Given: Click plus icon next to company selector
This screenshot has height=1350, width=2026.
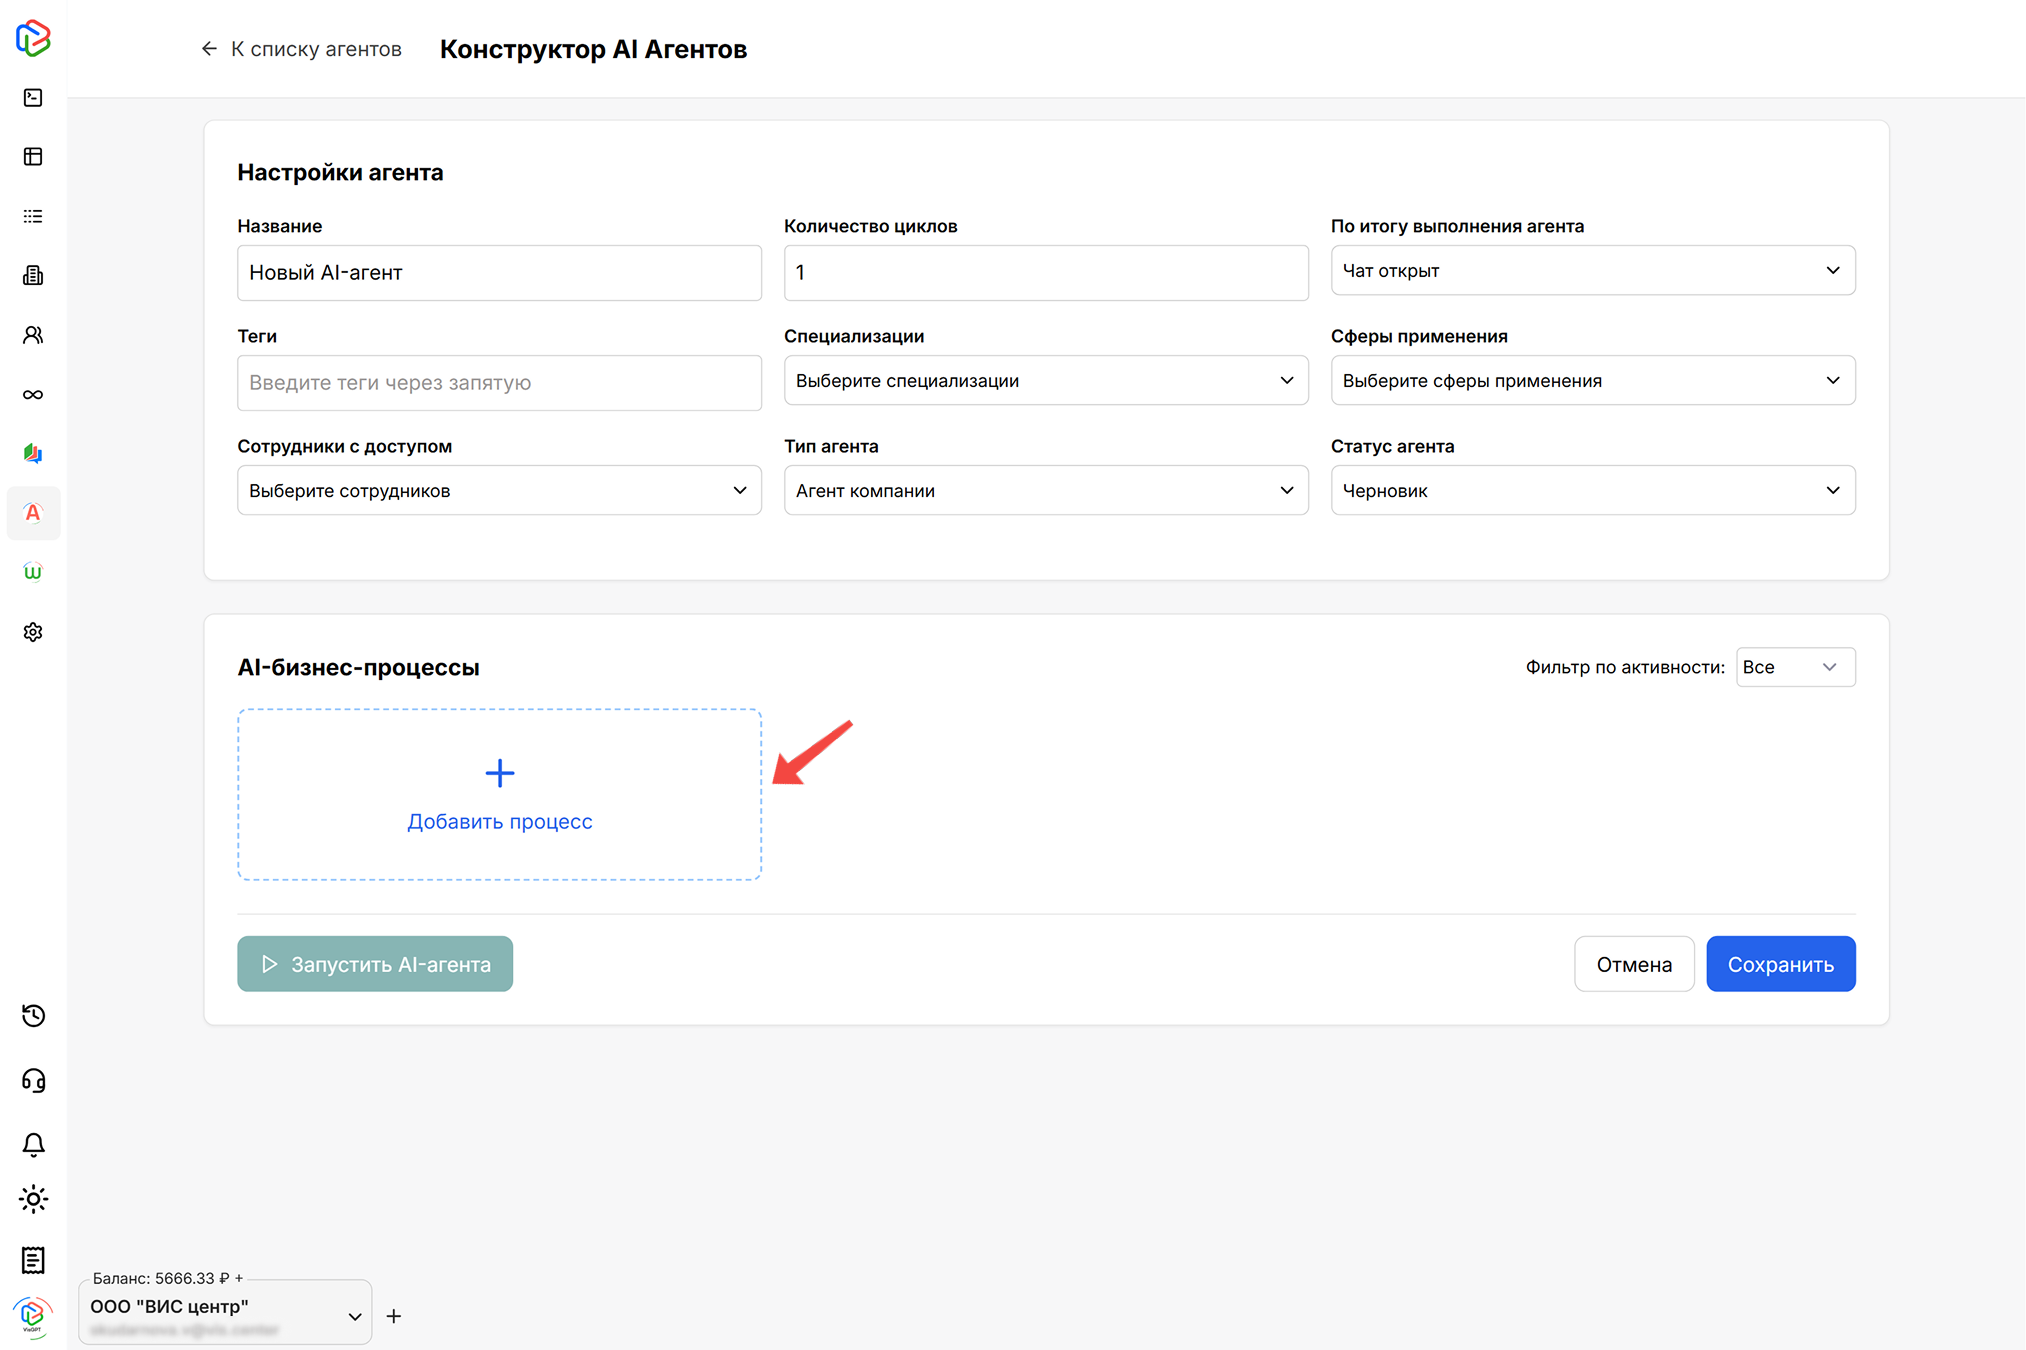Looking at the screenshot, I should [394, 1316].
